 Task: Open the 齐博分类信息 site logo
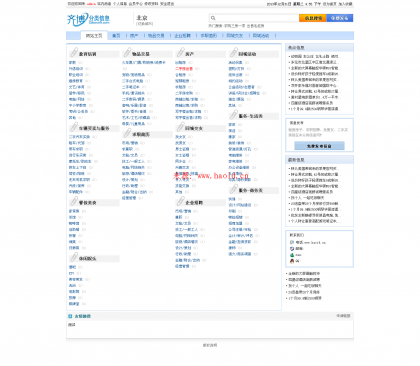88,19
